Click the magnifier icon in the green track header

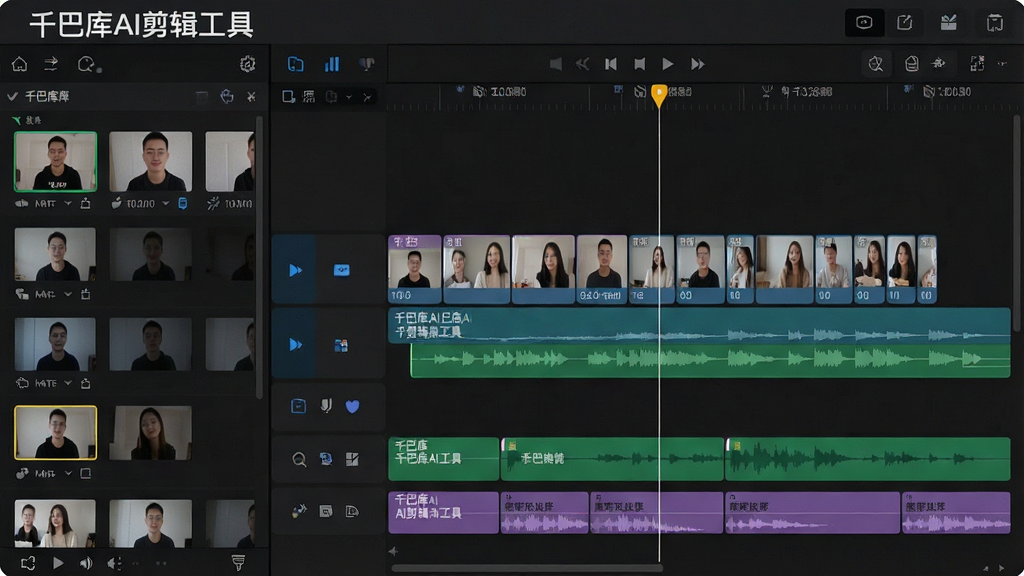click(x=299, y=459)
